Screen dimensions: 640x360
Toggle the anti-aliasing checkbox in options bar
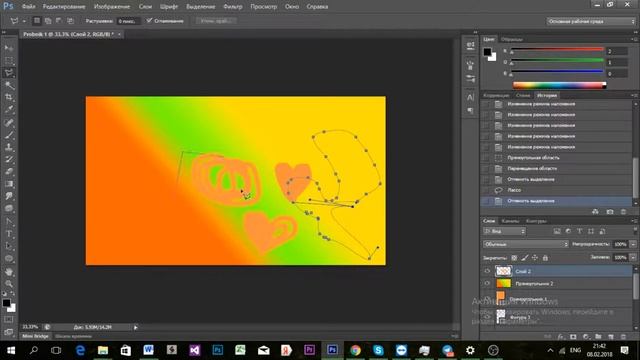click(149, 20)
